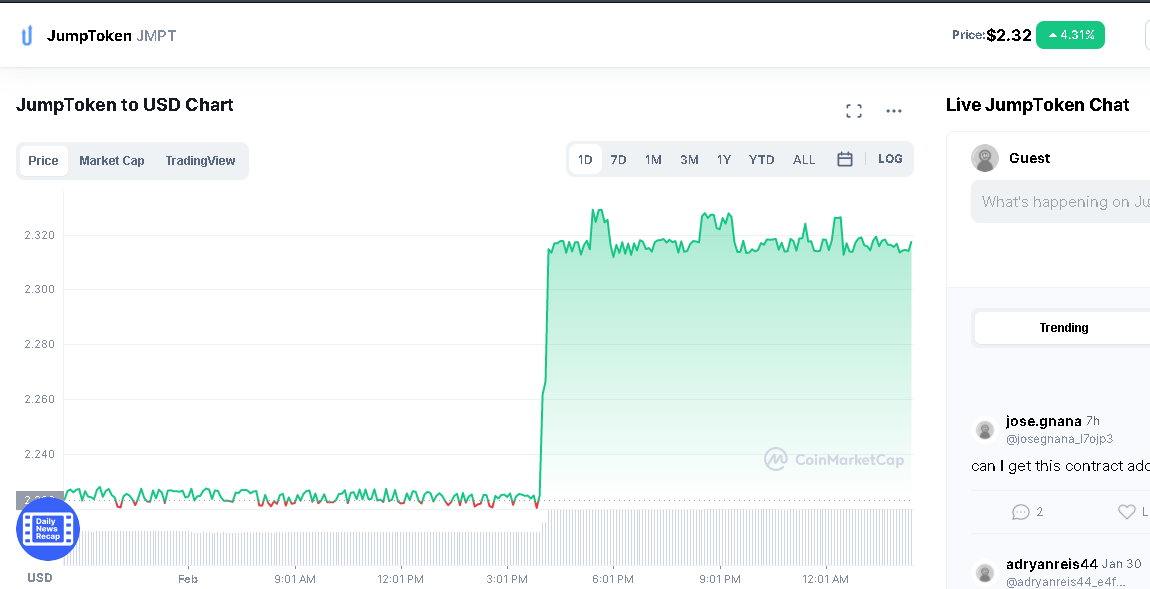Click the 4.31% price change badge
Viewport: 1150px width, 589px height.
click(x=1070, y=35)
